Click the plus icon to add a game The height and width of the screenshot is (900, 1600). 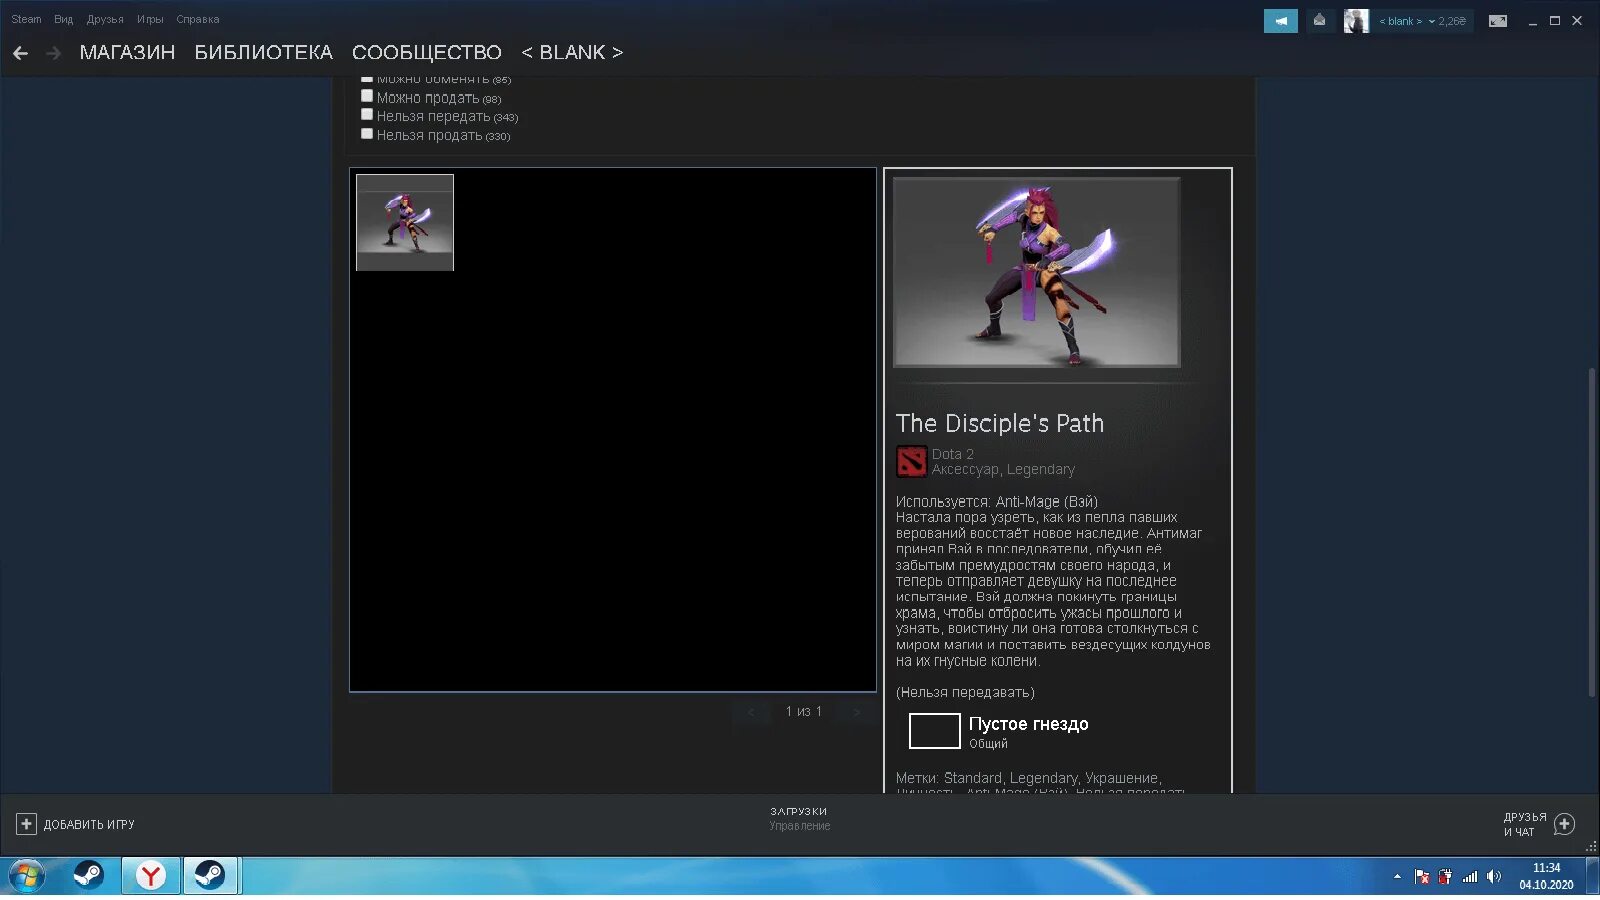26,824
